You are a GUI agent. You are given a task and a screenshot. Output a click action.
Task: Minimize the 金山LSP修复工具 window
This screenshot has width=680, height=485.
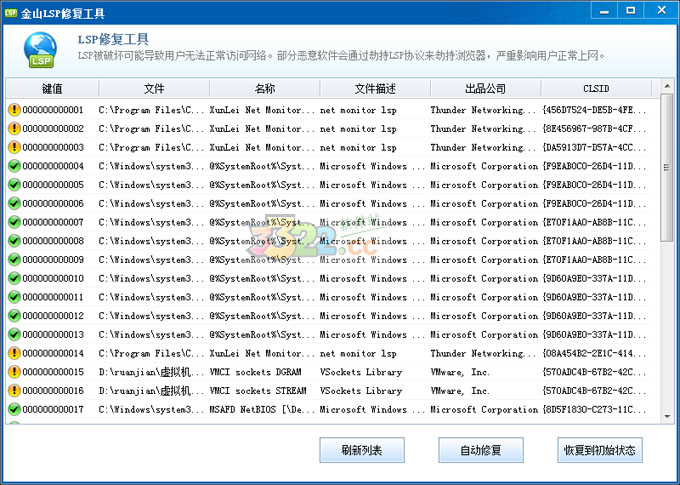(604, 10)
